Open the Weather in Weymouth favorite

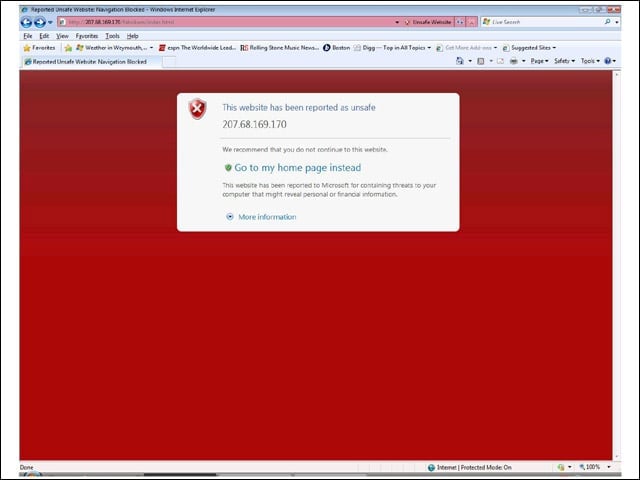[111, 48]
